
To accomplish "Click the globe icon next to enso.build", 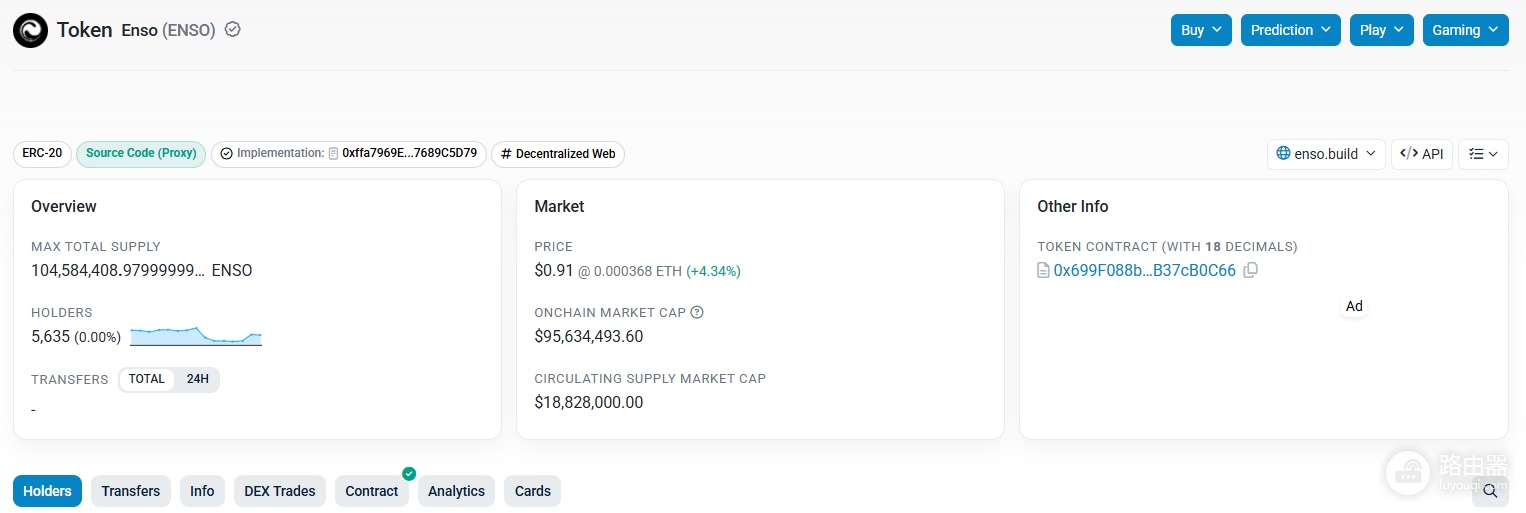I will [1284, 154].
